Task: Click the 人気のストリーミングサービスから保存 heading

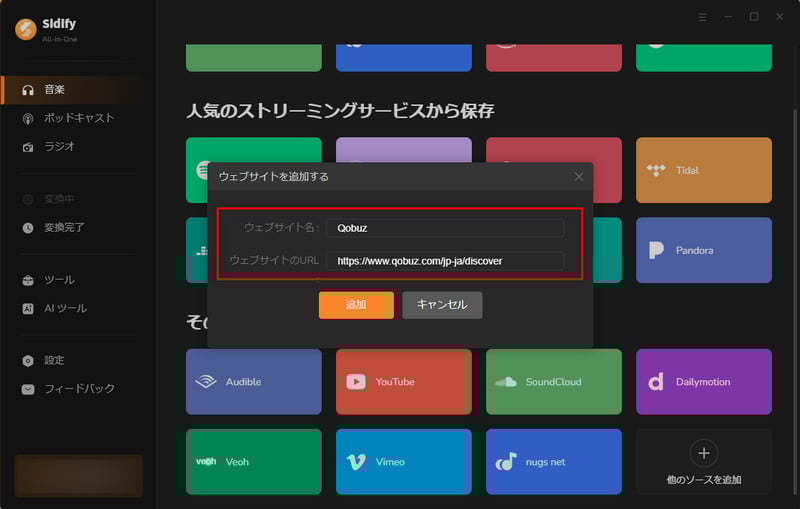Action: [x=340, y=111]
